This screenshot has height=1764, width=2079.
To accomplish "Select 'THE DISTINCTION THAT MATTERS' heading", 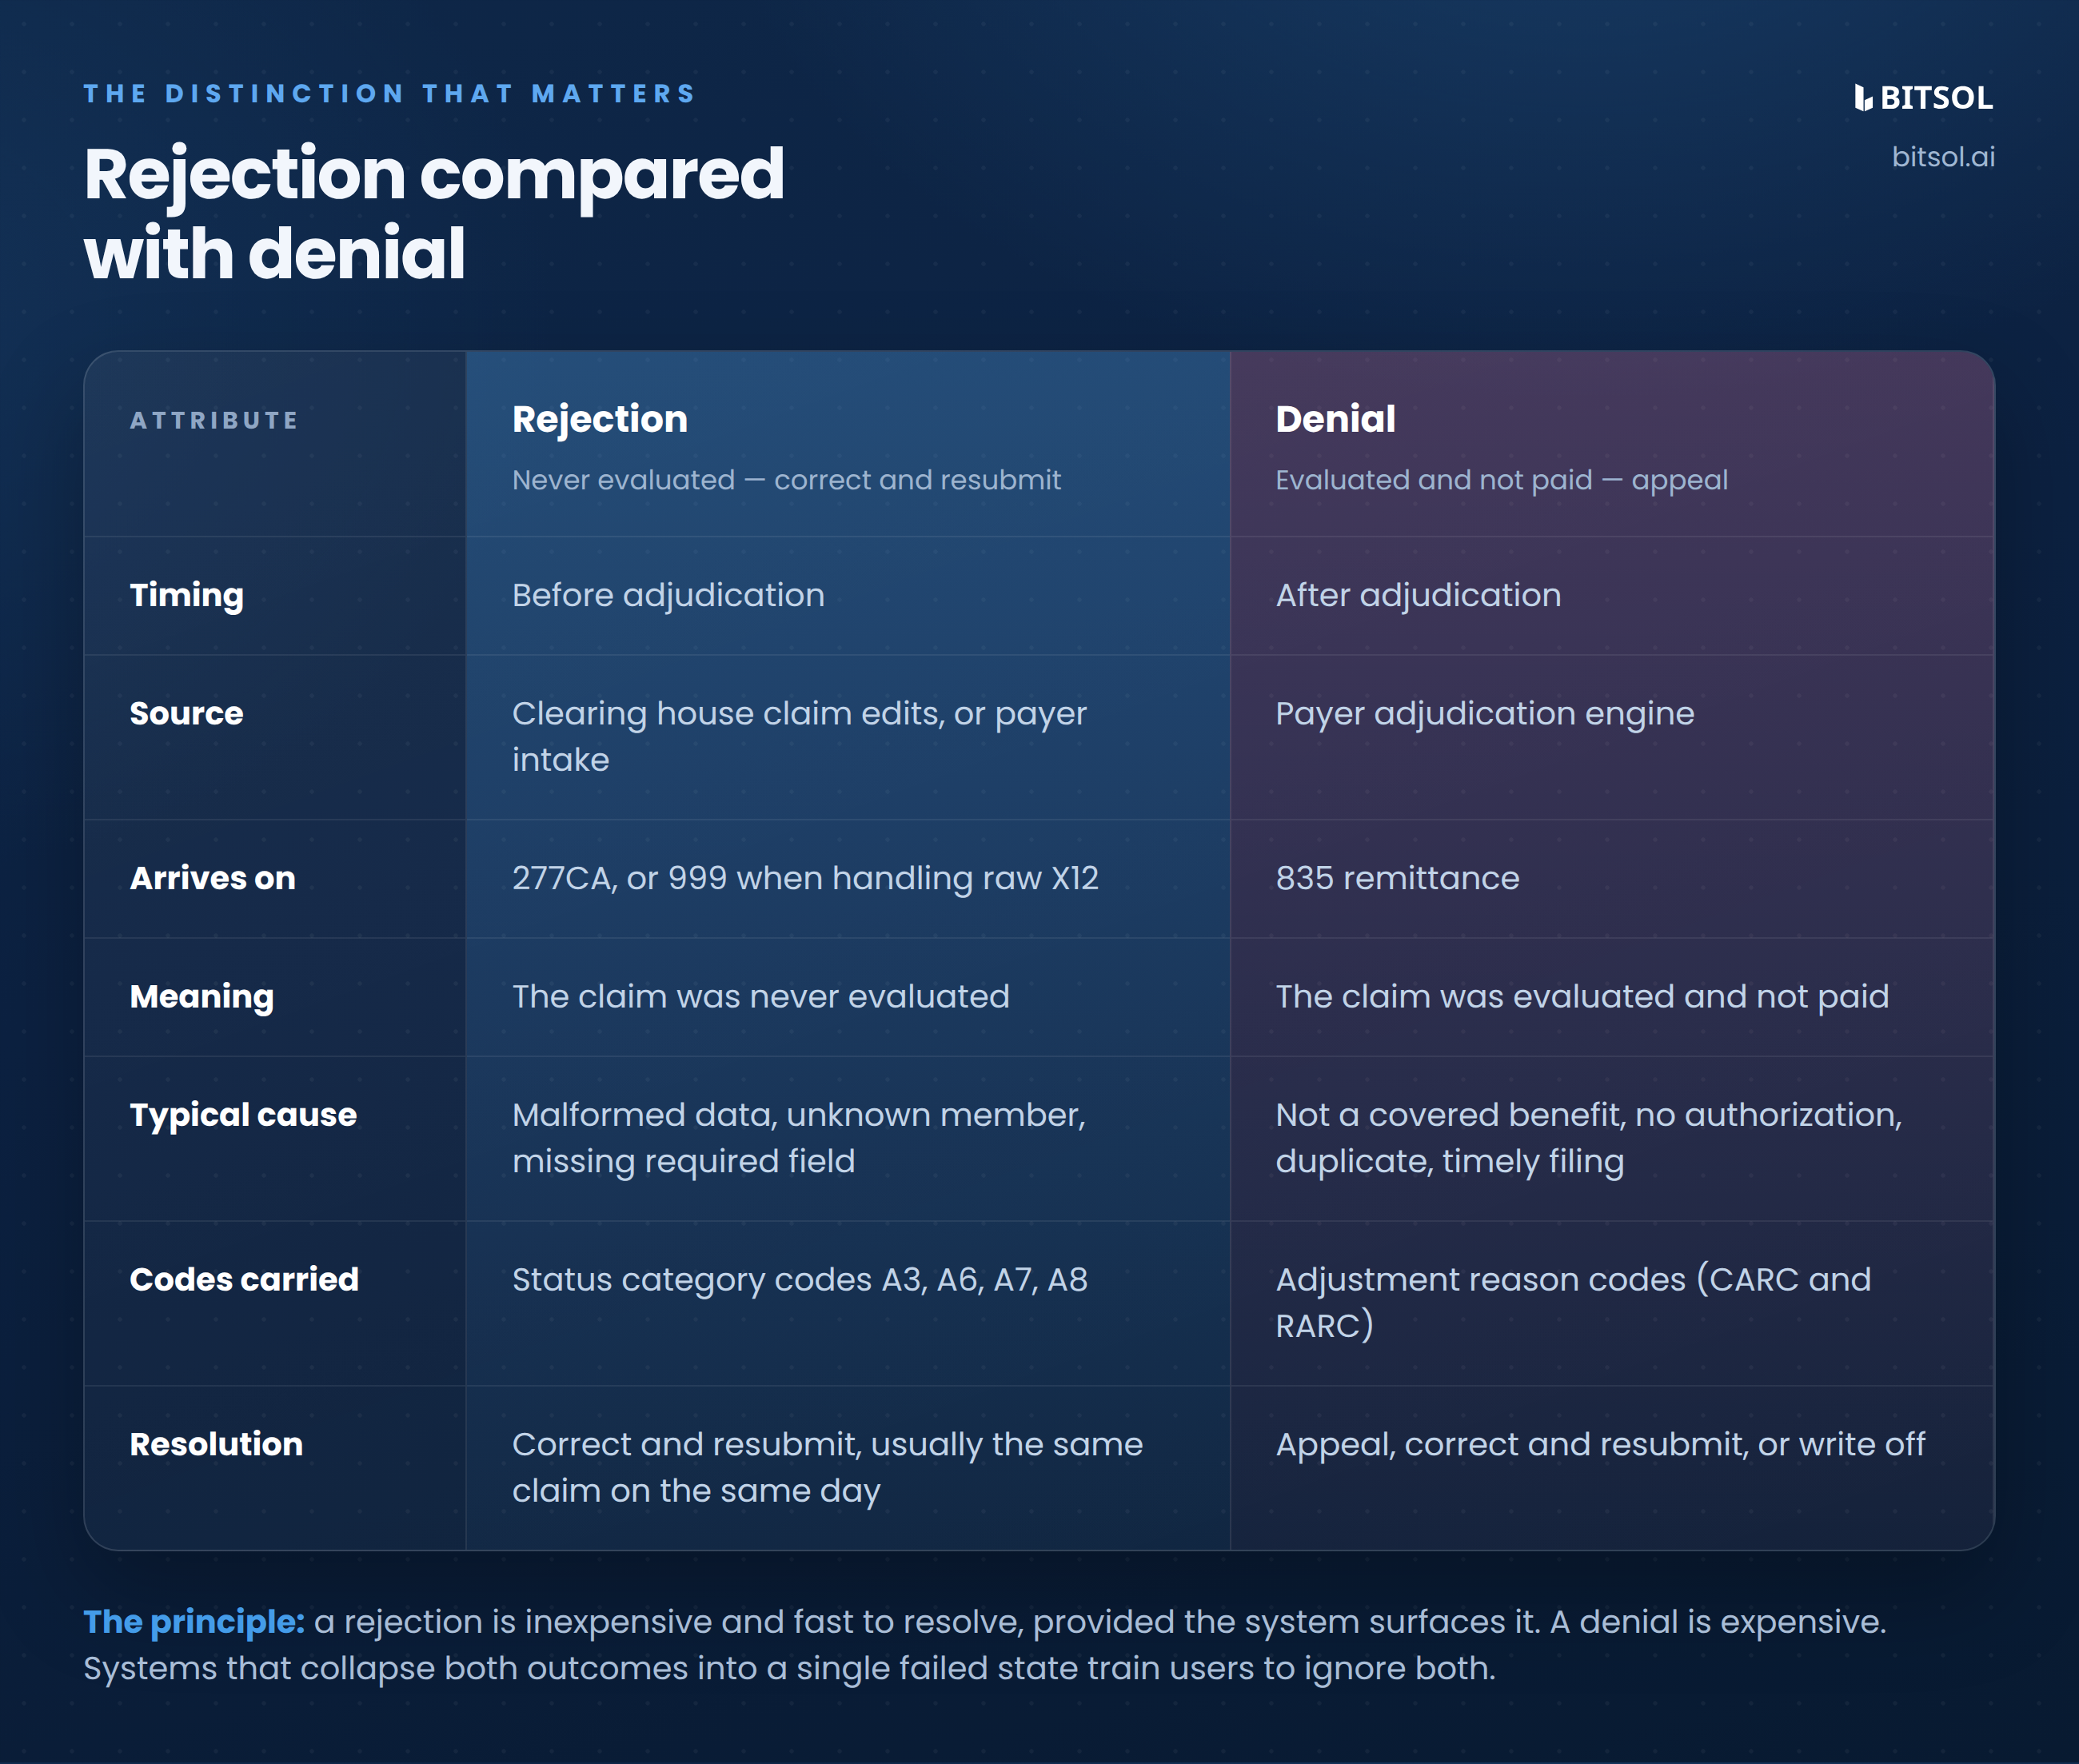I will (390, 94).
